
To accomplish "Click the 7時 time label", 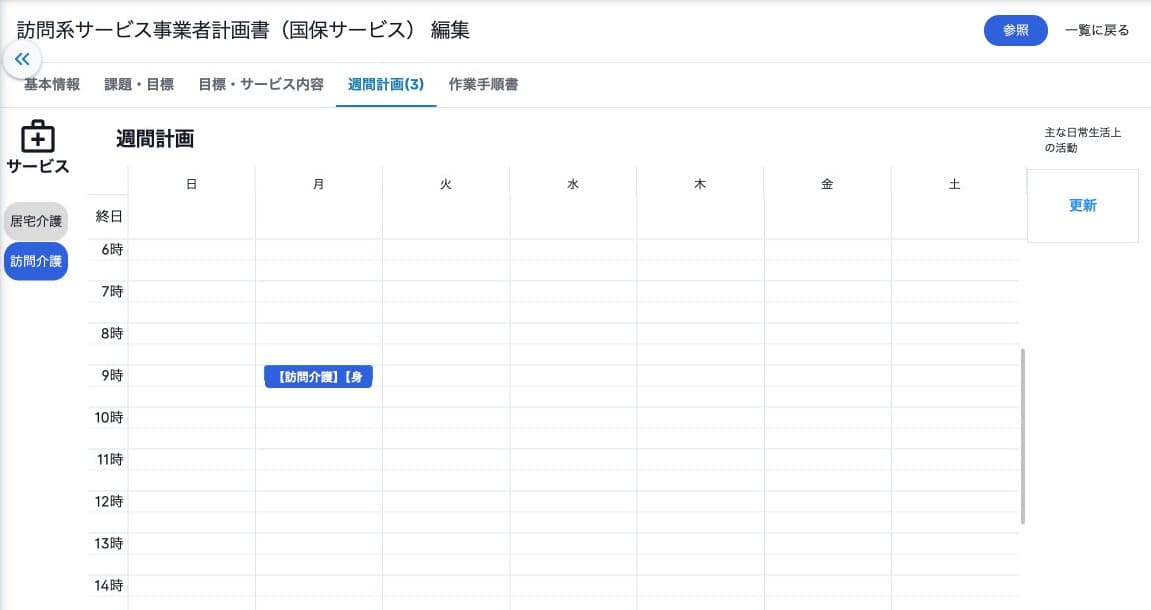I will (112, 291).
